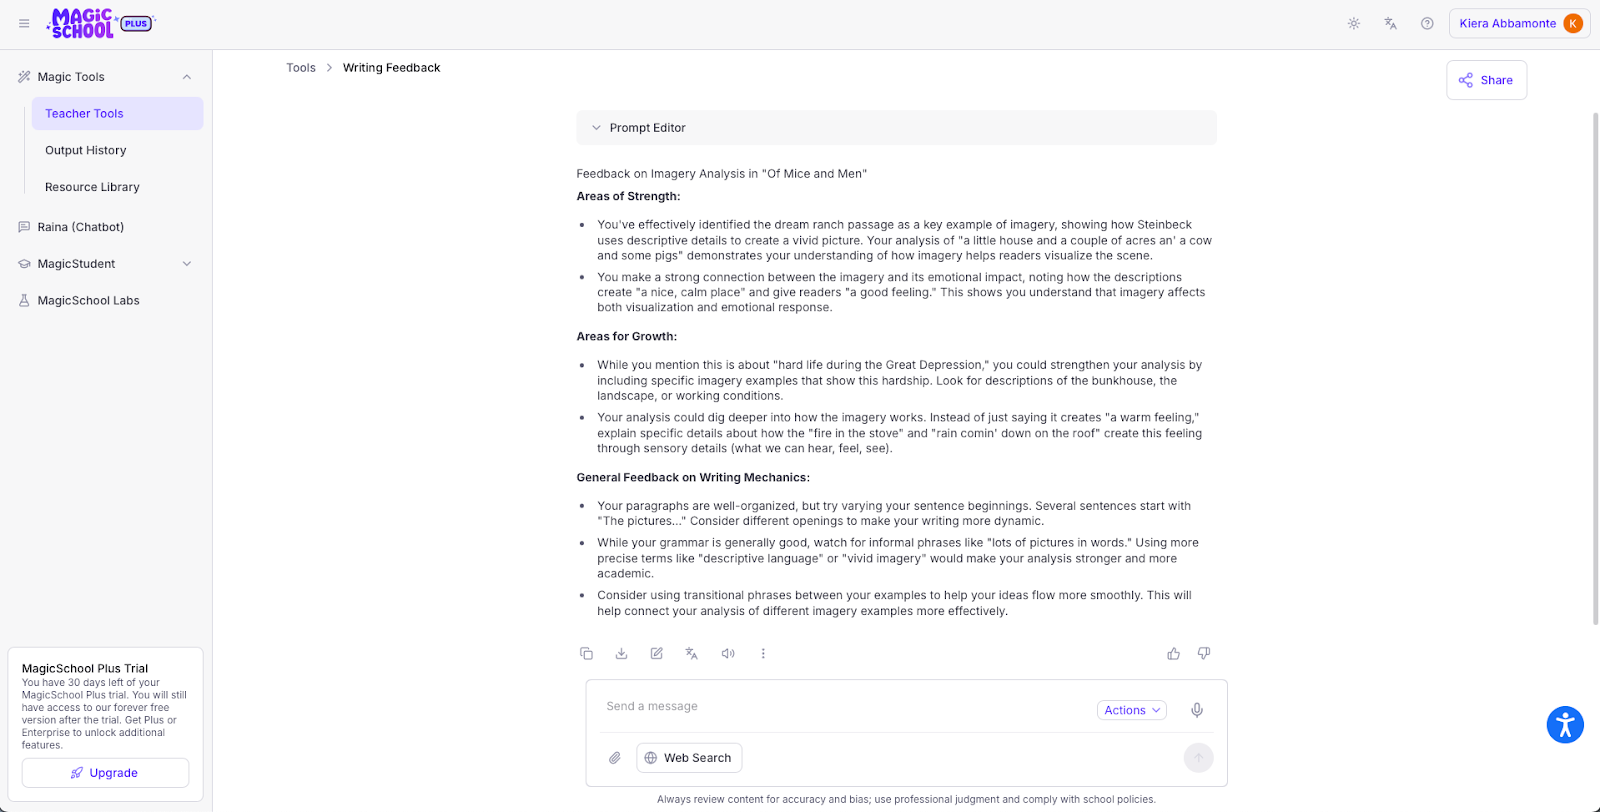Toggle light/dark theme with the sun icon
This screenshot has height=812, width=1600.
[1354, 22]
